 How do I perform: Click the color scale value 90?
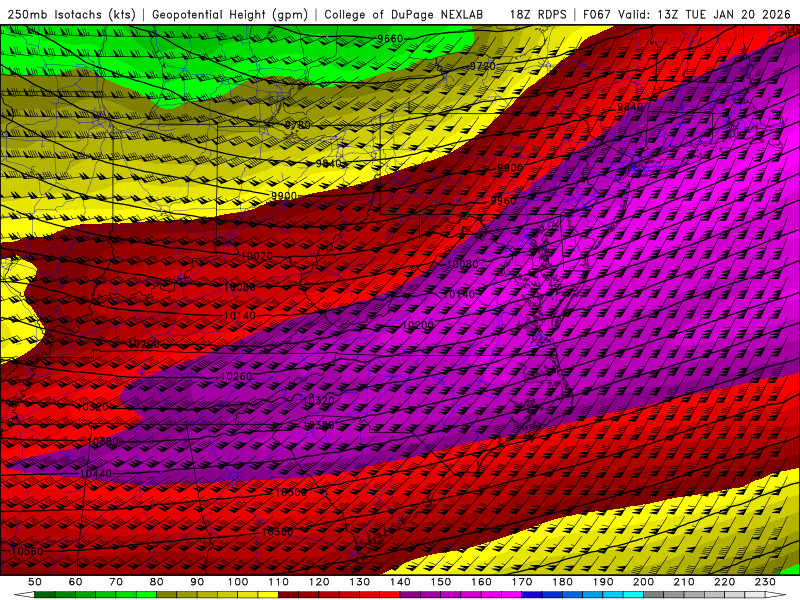coord(197,582)
